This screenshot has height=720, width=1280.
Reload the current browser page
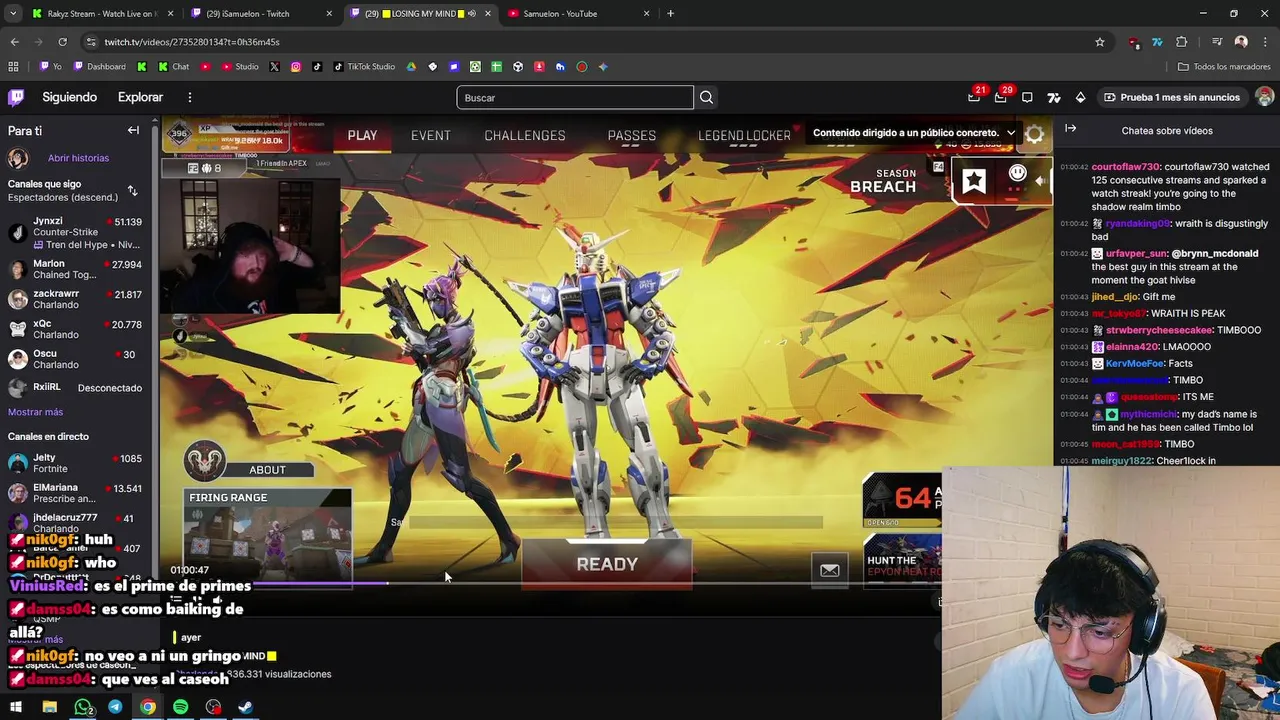point(62,42)
